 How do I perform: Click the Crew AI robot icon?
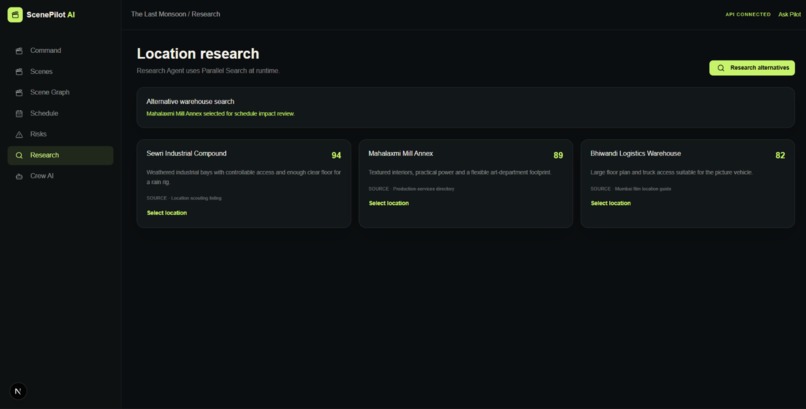click(x=19, y=176)
